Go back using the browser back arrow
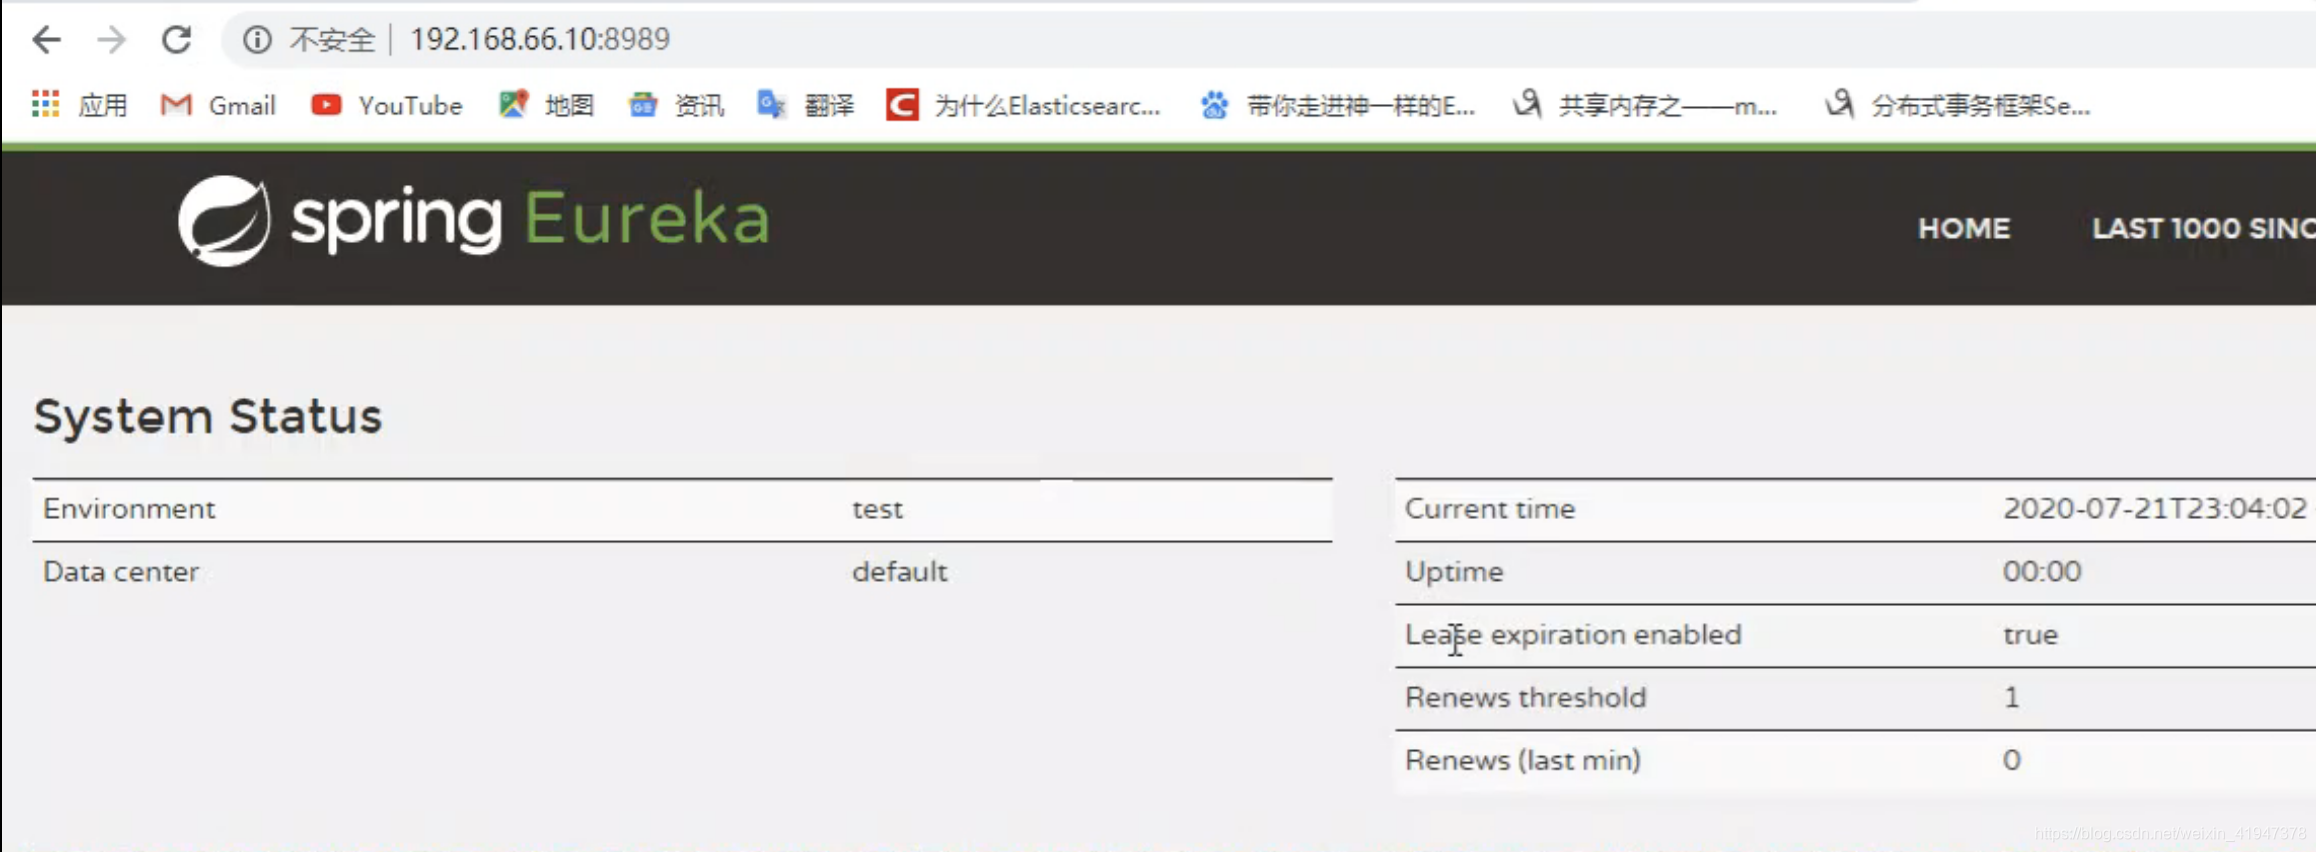The image size is (2316, 852). 46,39
